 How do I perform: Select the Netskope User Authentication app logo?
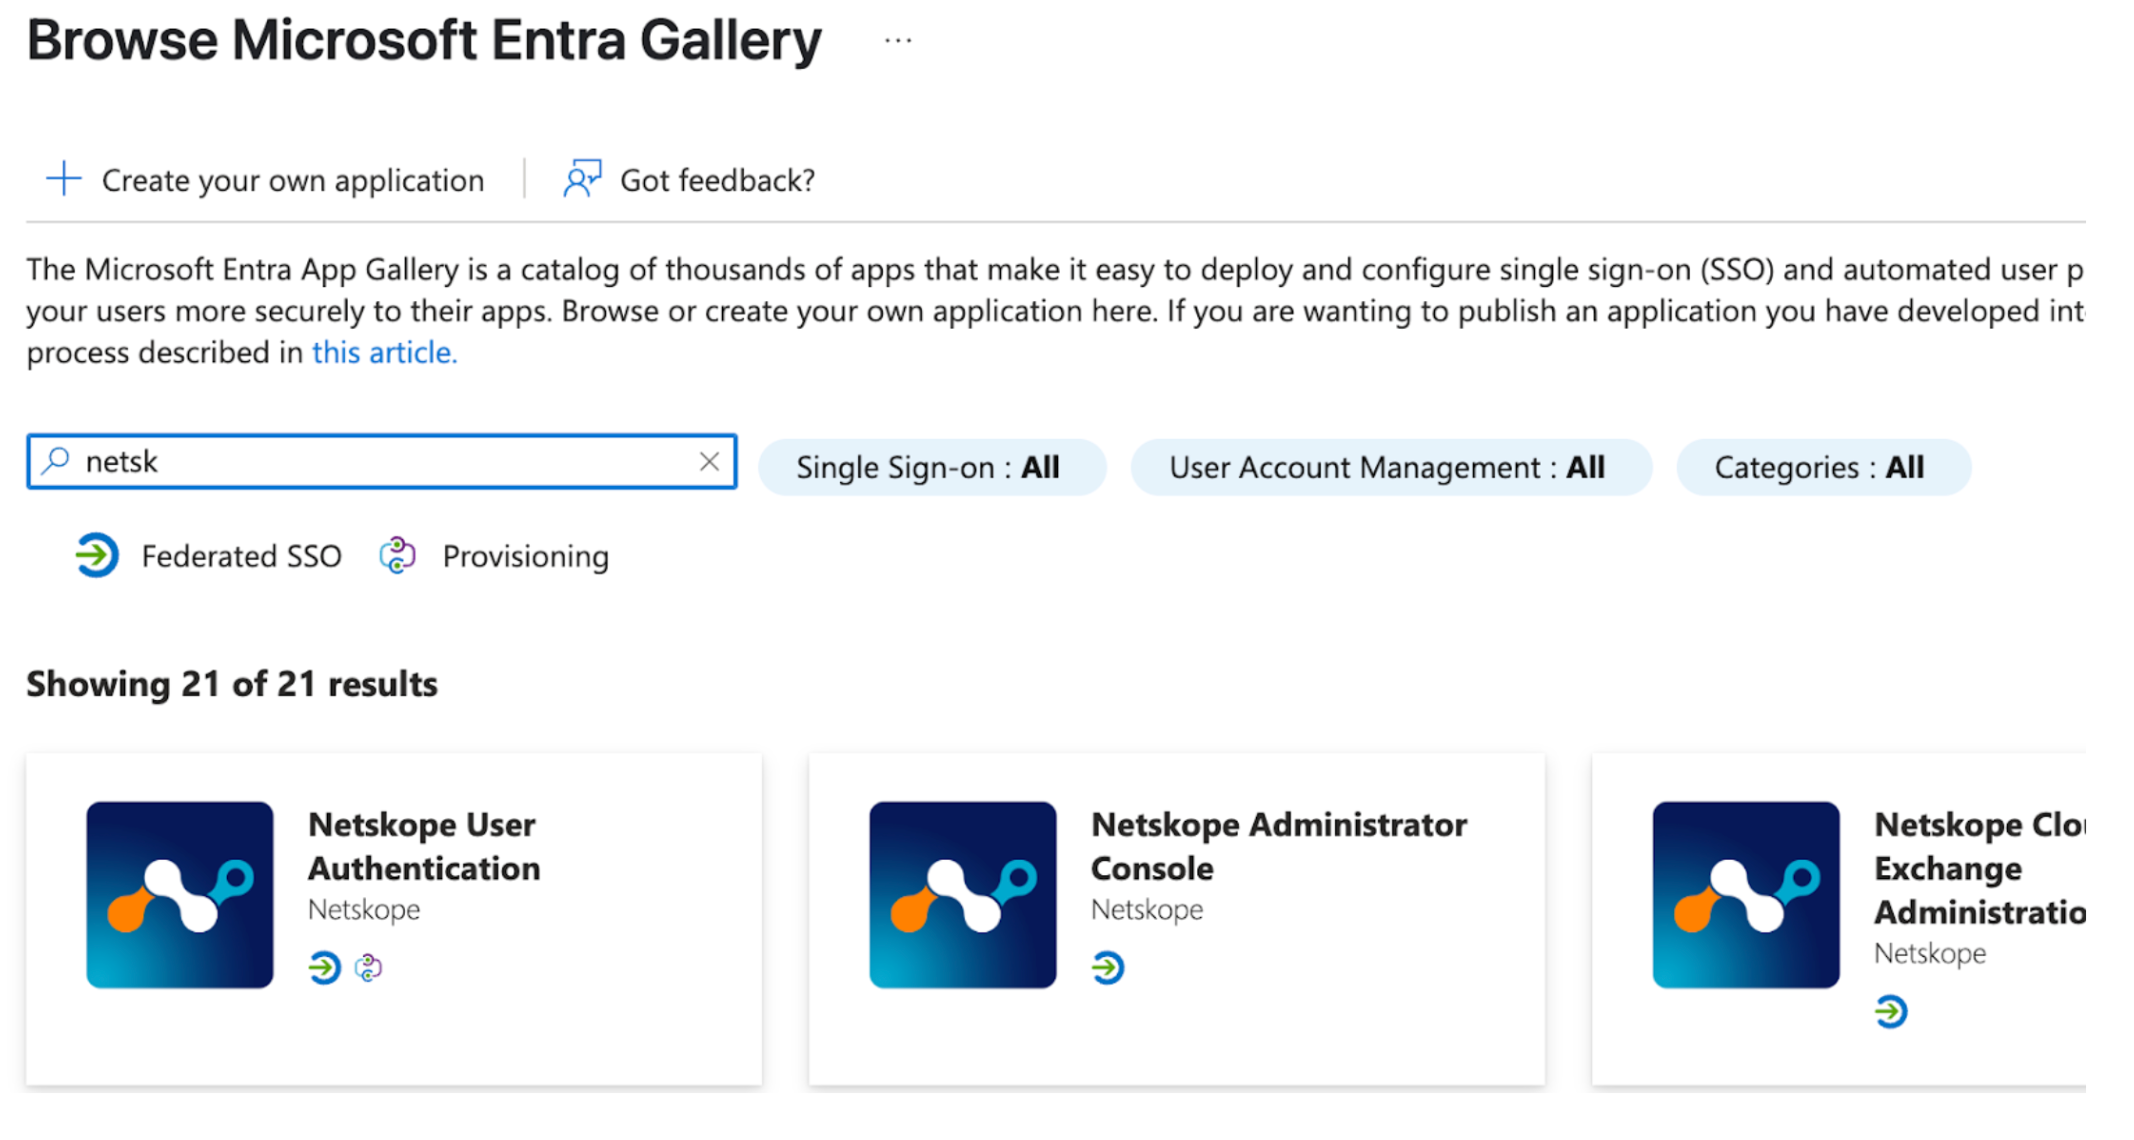pos(180,895)
